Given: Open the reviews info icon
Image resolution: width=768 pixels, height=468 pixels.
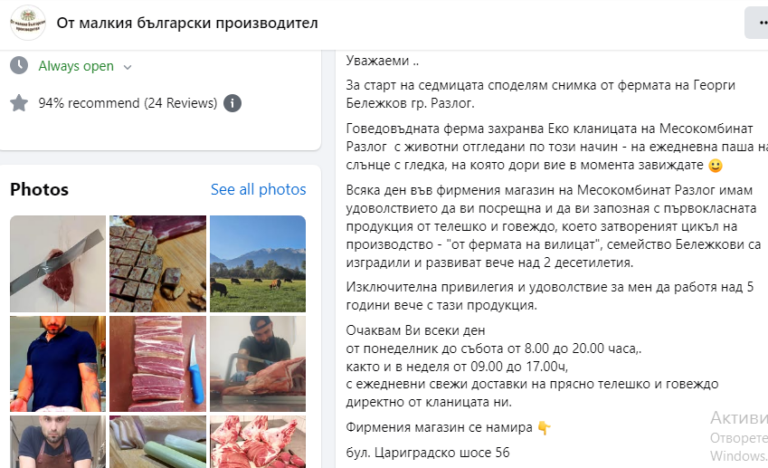Looking at the screenshot, I should (x=232, y=103).
